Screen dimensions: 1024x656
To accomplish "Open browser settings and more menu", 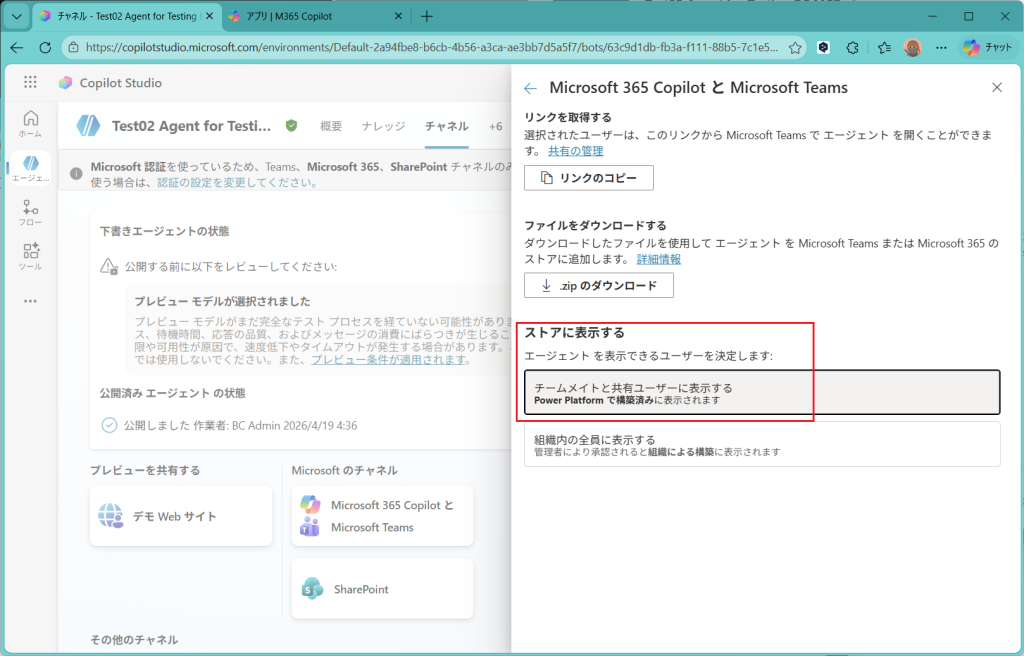I will (941, 47).
